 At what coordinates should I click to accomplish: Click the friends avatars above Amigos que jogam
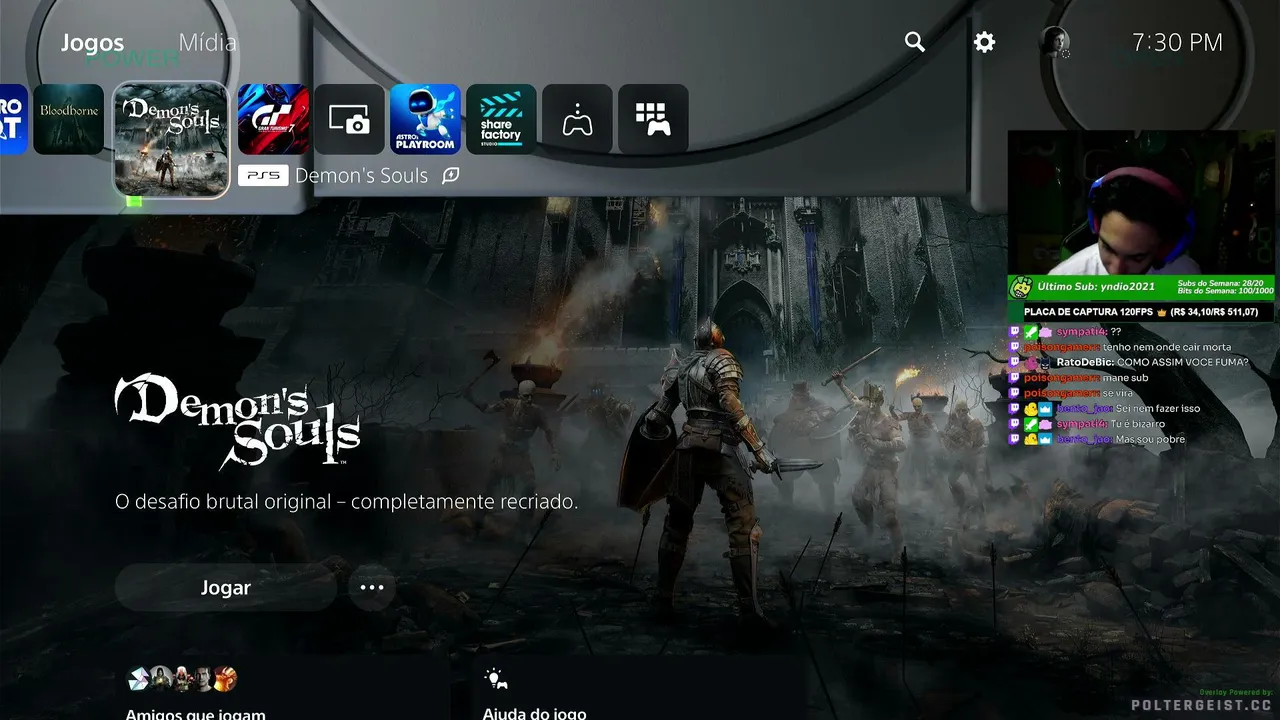pos(182,680)
